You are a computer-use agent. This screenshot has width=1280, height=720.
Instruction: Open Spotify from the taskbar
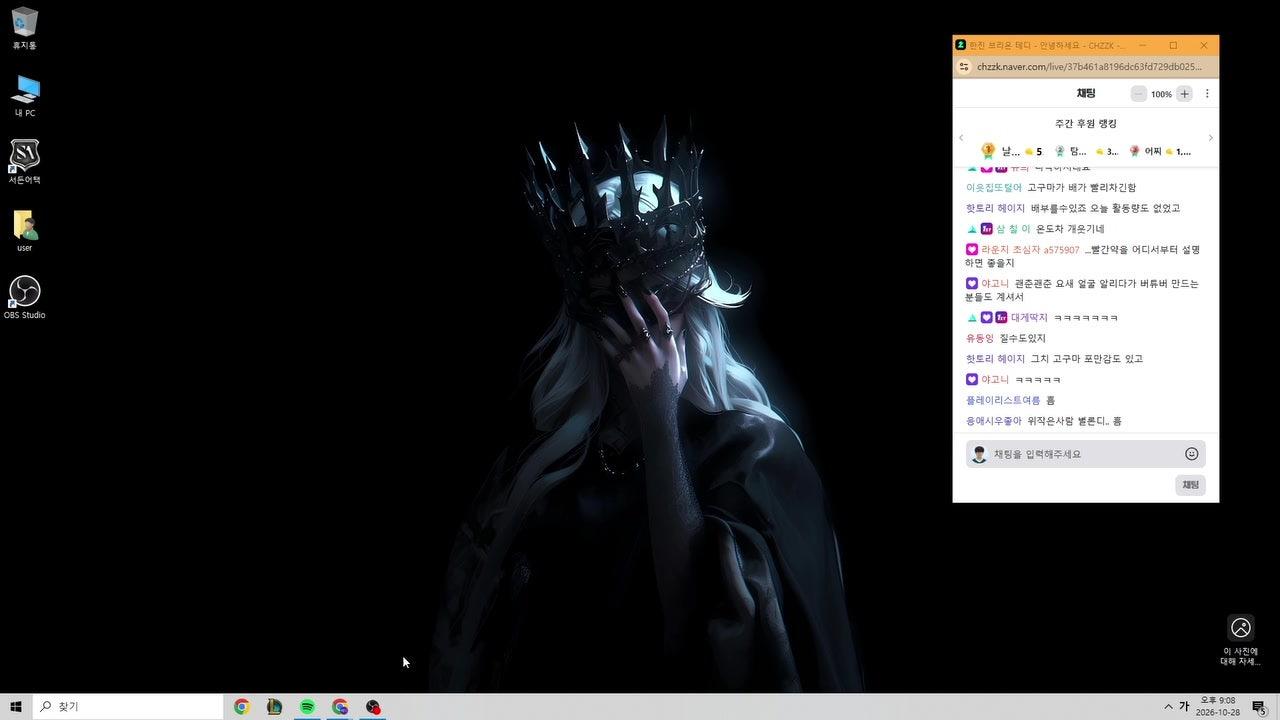pyautogui.click(x=307, y=707)
